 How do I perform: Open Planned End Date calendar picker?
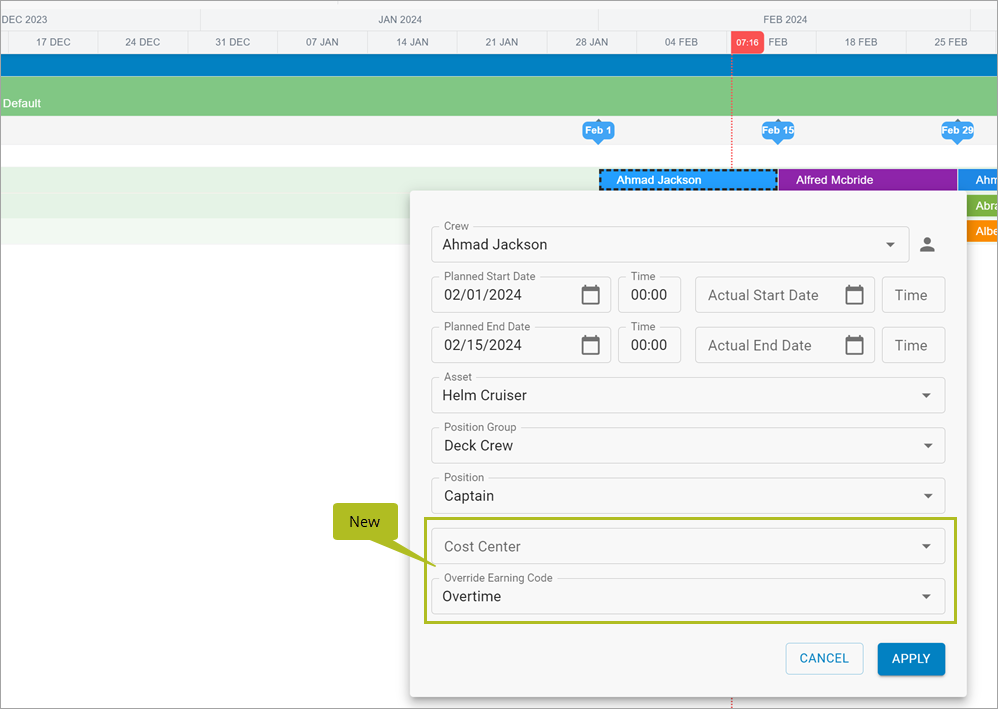pyautogui.click(x=590, y=345)
